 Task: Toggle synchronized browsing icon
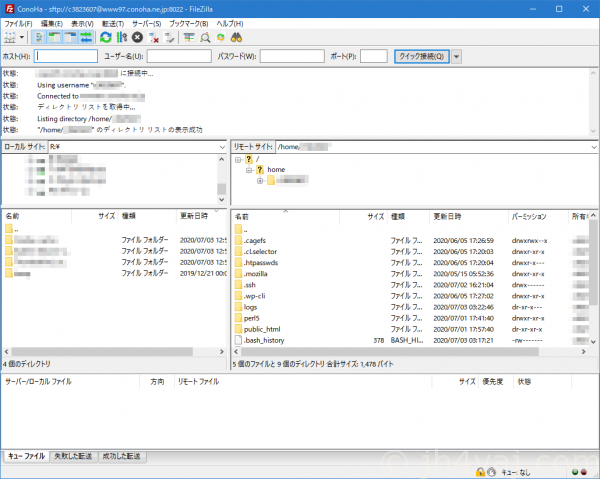coord(221,37)
